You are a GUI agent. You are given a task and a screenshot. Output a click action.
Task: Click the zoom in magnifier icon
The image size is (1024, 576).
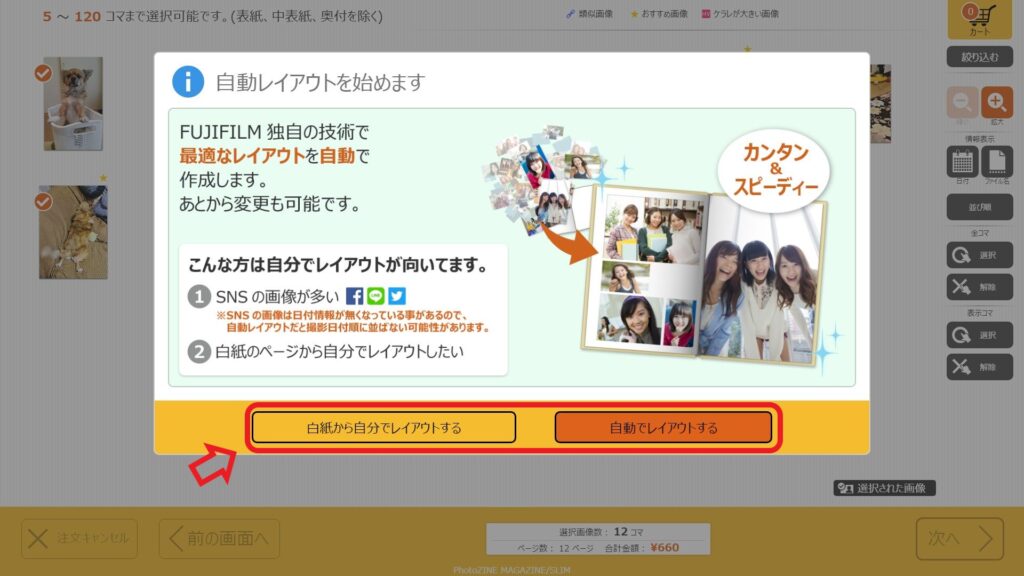click(x=996, y=102)
